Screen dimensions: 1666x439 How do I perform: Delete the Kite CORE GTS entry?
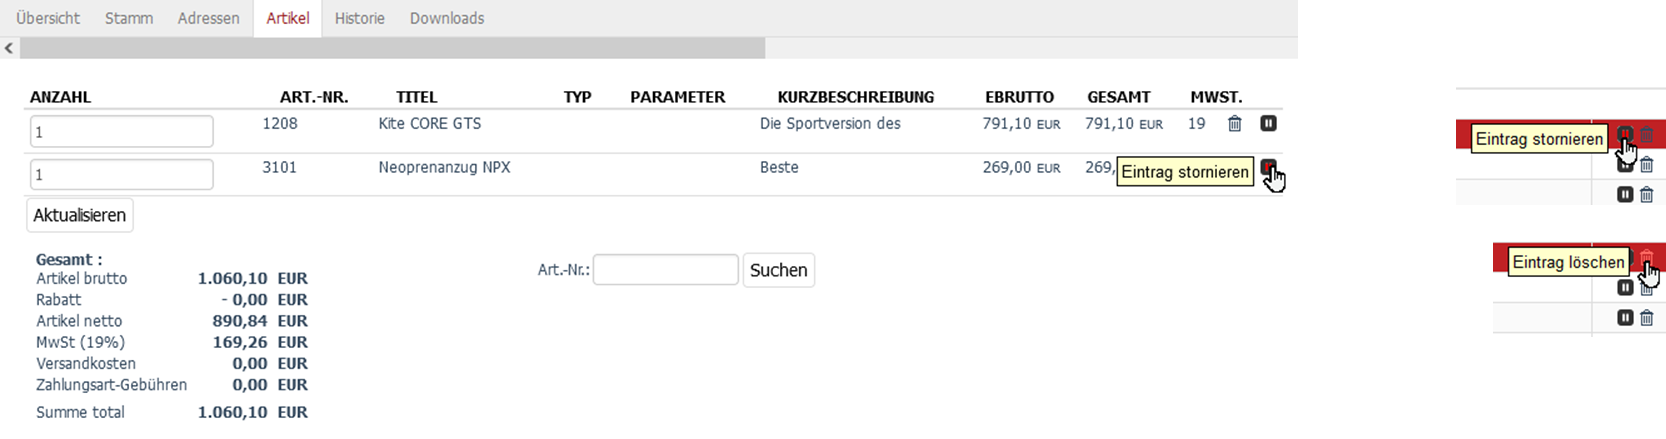1235,124
